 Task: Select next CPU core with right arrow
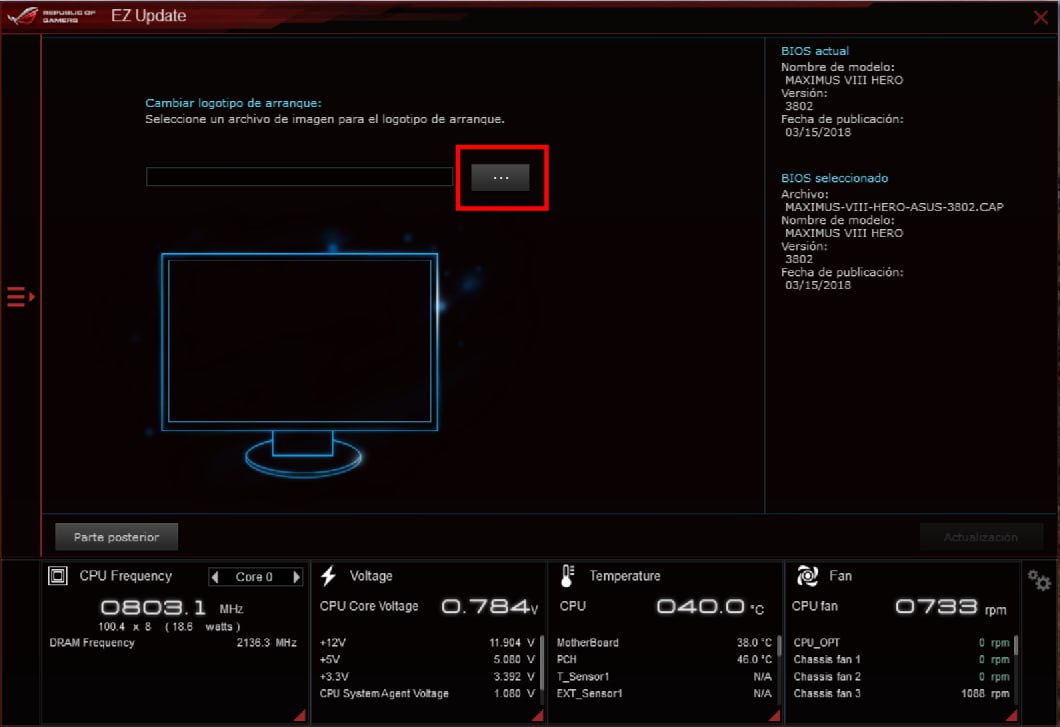(296, 577)
